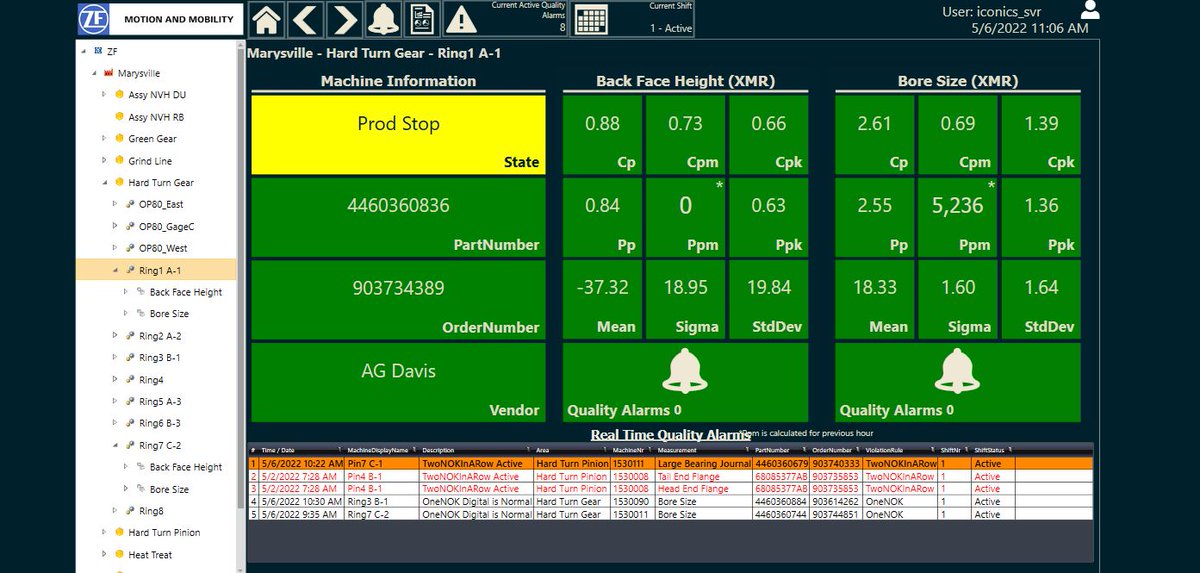
Task: Click the AG Davis Vendor tile
Action: point(398,382)
